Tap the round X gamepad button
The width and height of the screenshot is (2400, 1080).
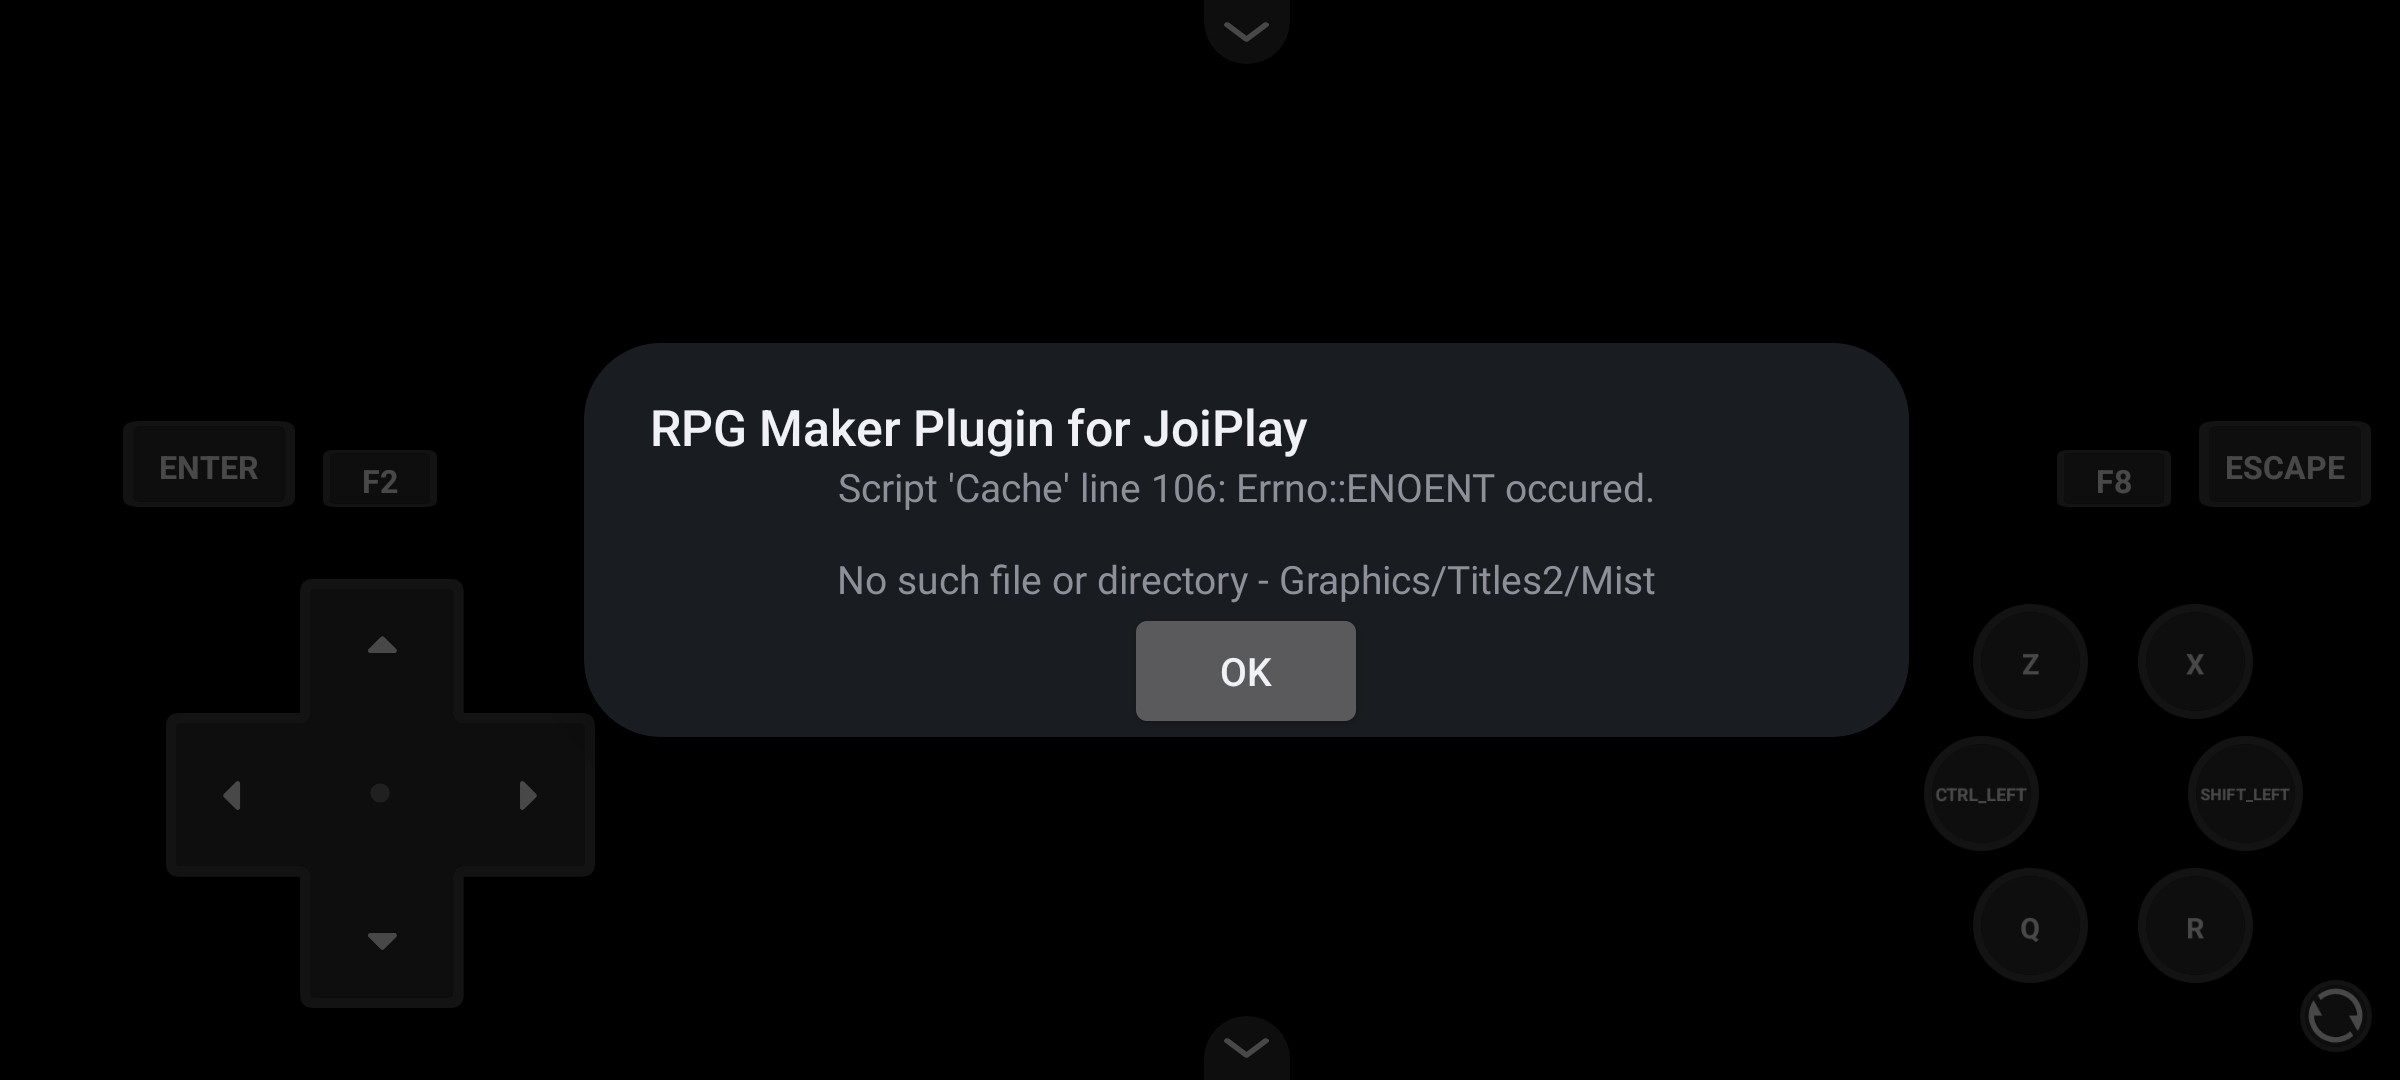[2195, 662]
